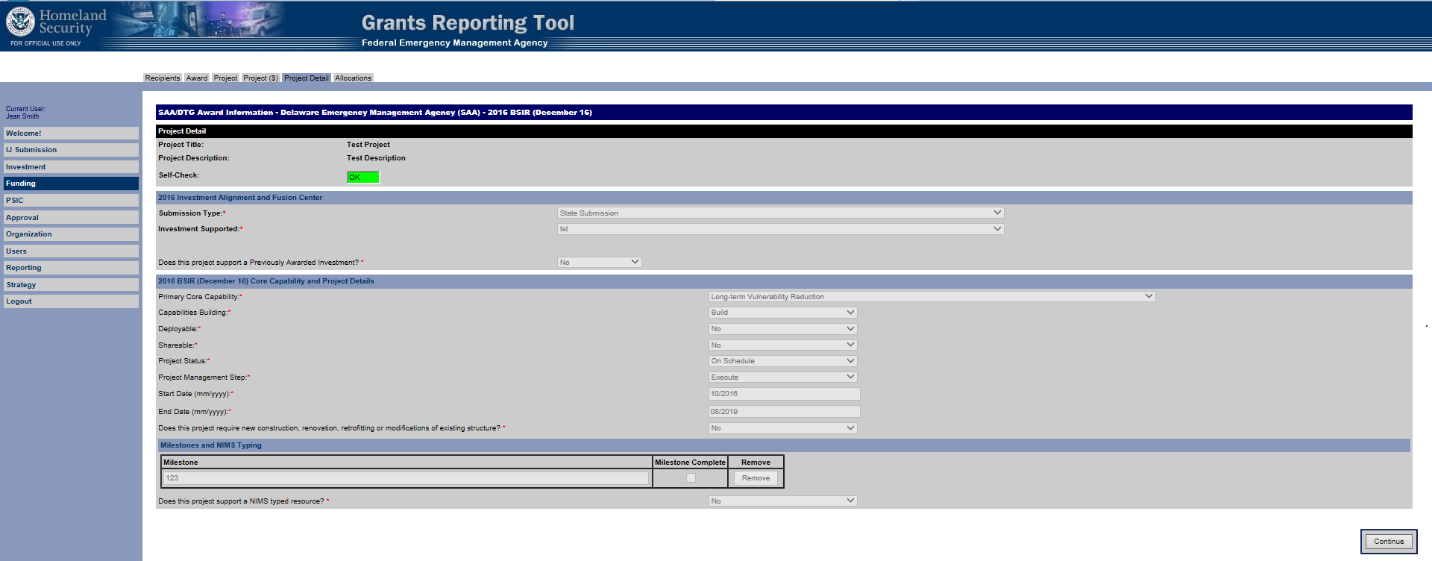Click Logout in the sidebar
This screenshot has width=1432, height=561.
(x=70, y=301)
